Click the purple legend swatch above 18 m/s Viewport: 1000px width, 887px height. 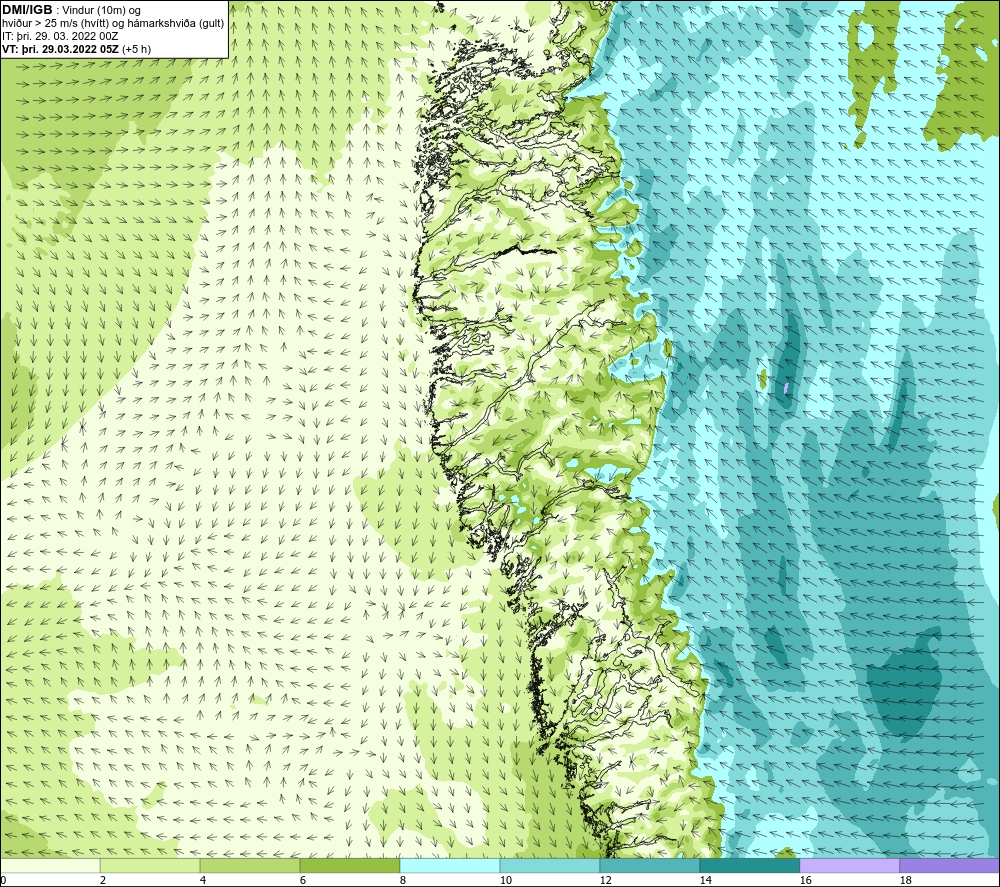coord(950,865)
